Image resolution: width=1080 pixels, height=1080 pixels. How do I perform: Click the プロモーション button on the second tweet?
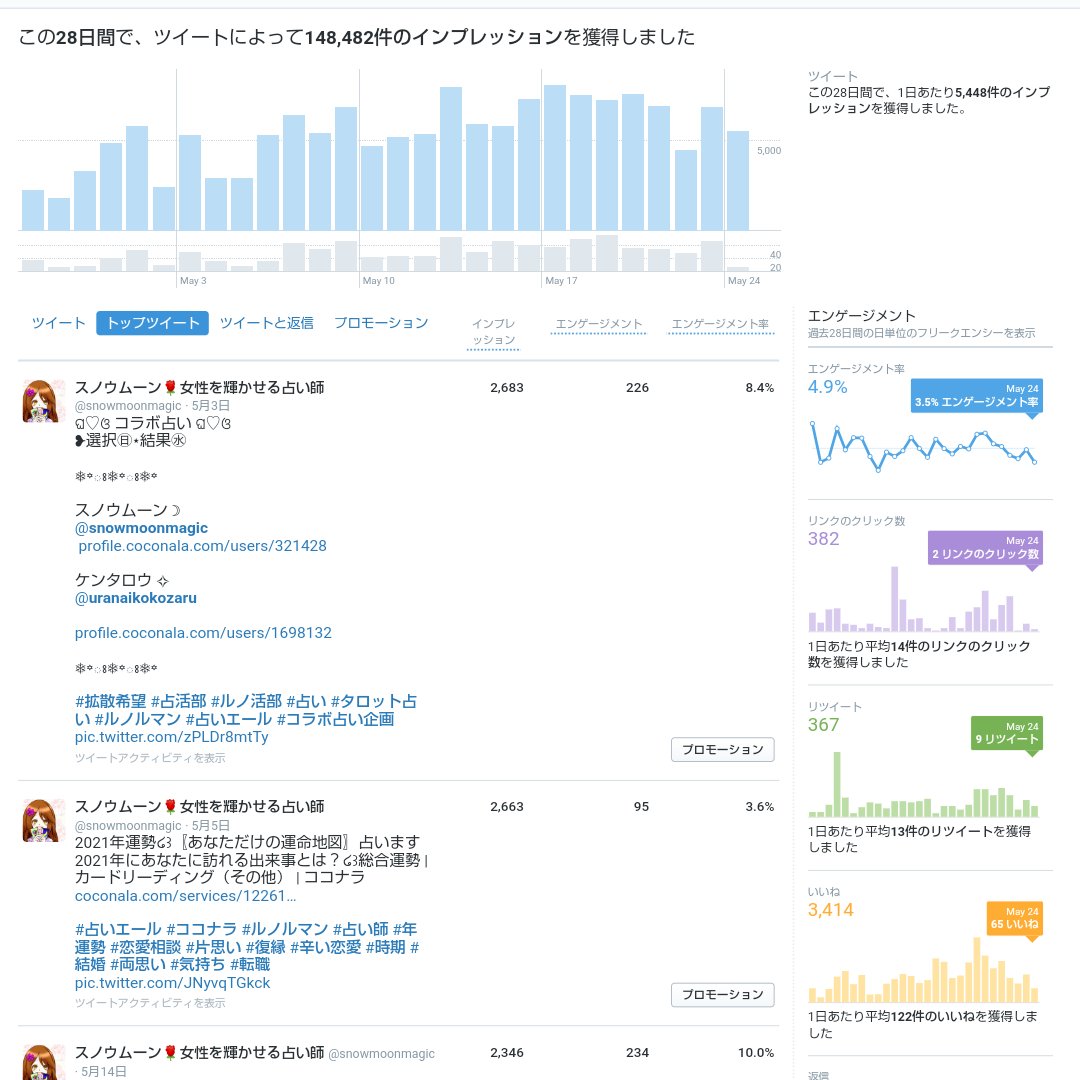(722, 995)
